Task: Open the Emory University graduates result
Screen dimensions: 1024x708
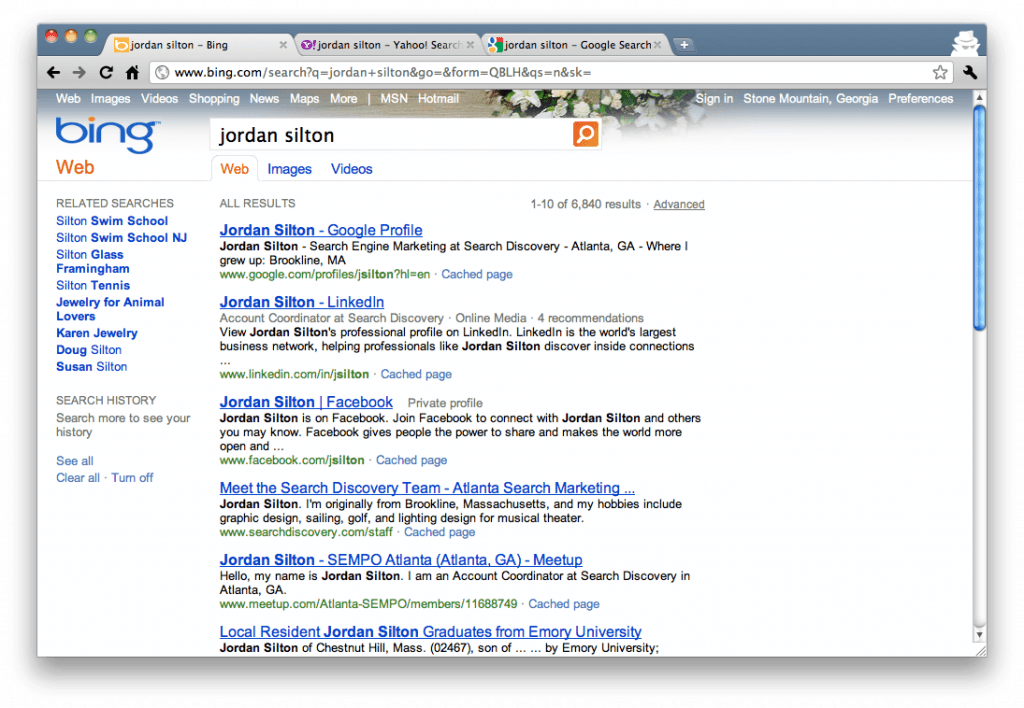Action: (x=430, y=632)
